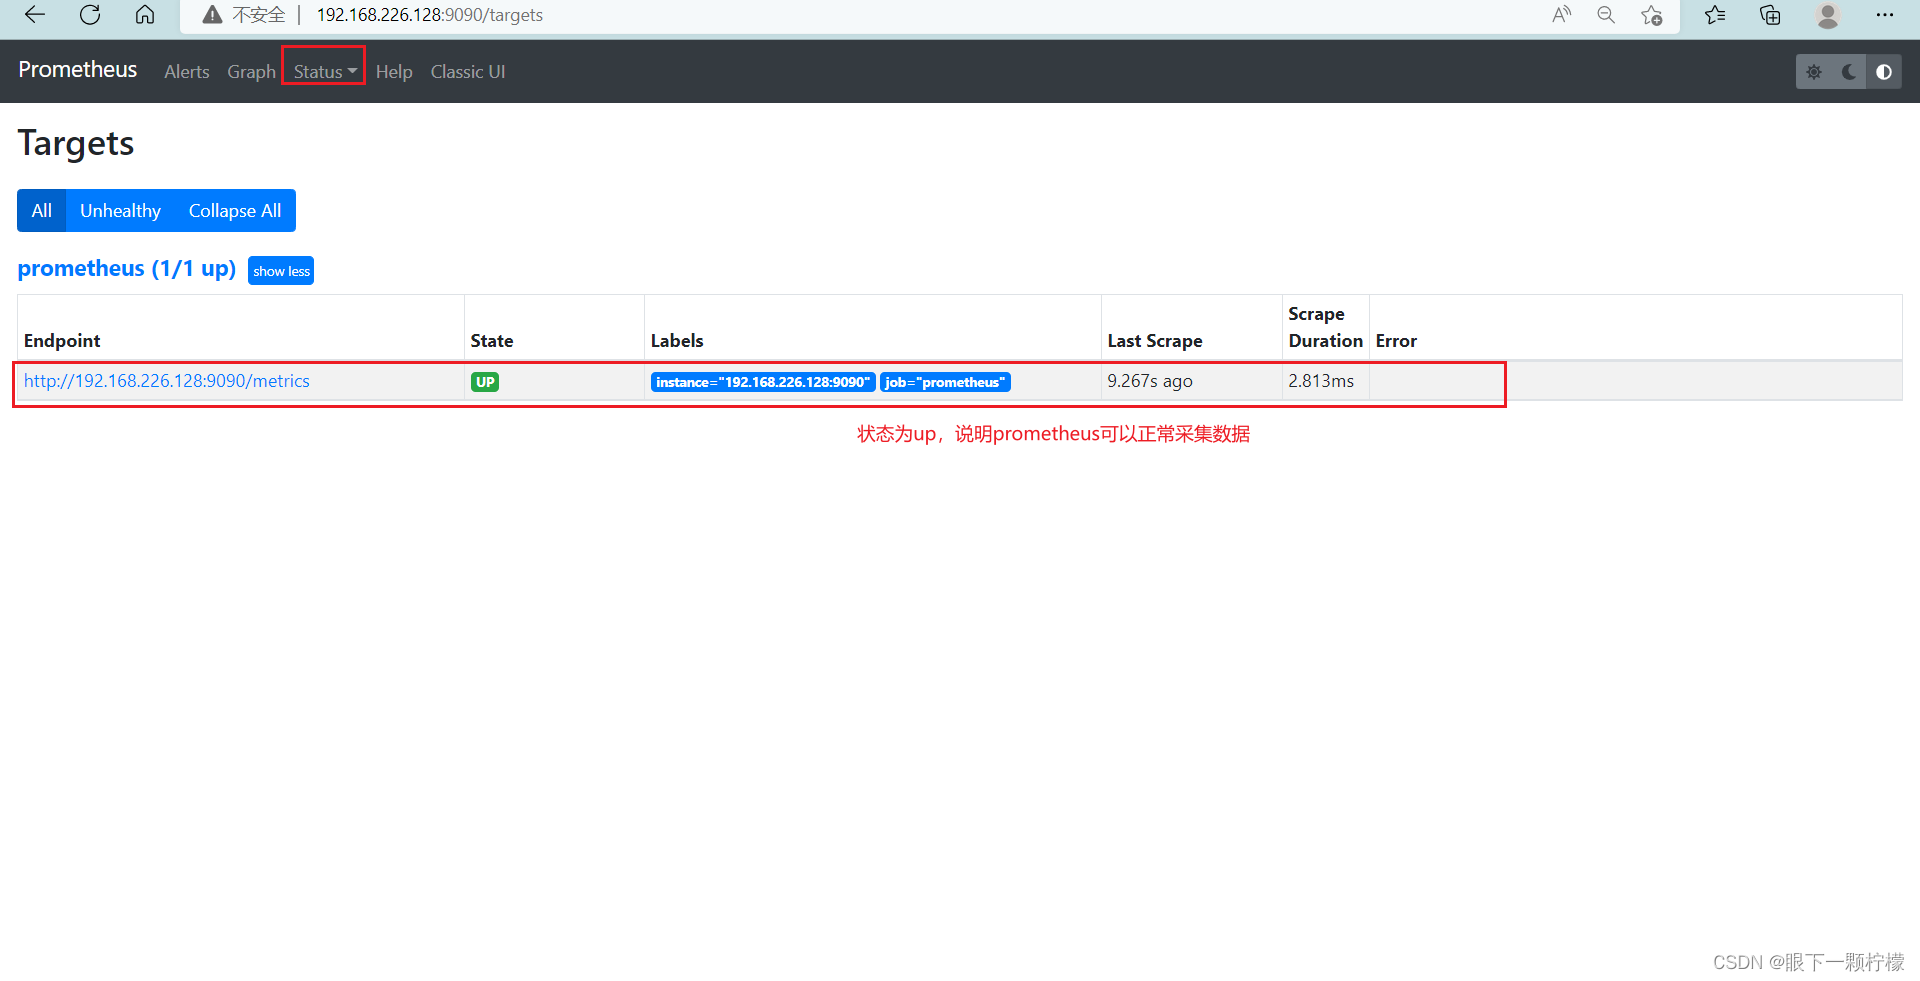Switch to light theme sun icon
Screen dimensions: 1920x981
pos(1814,72)
